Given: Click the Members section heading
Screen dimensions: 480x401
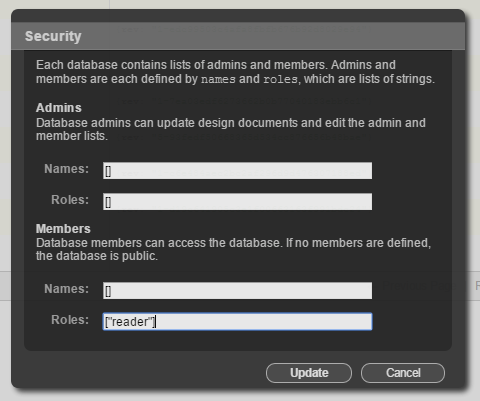Looking at the screenshot, I should 63,229.
